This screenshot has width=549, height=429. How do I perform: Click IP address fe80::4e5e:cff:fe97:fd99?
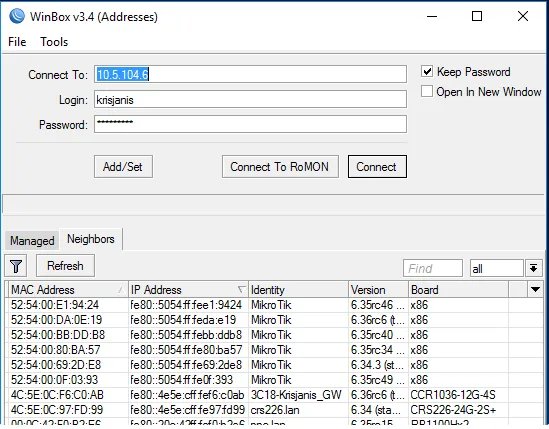(187, 410)
